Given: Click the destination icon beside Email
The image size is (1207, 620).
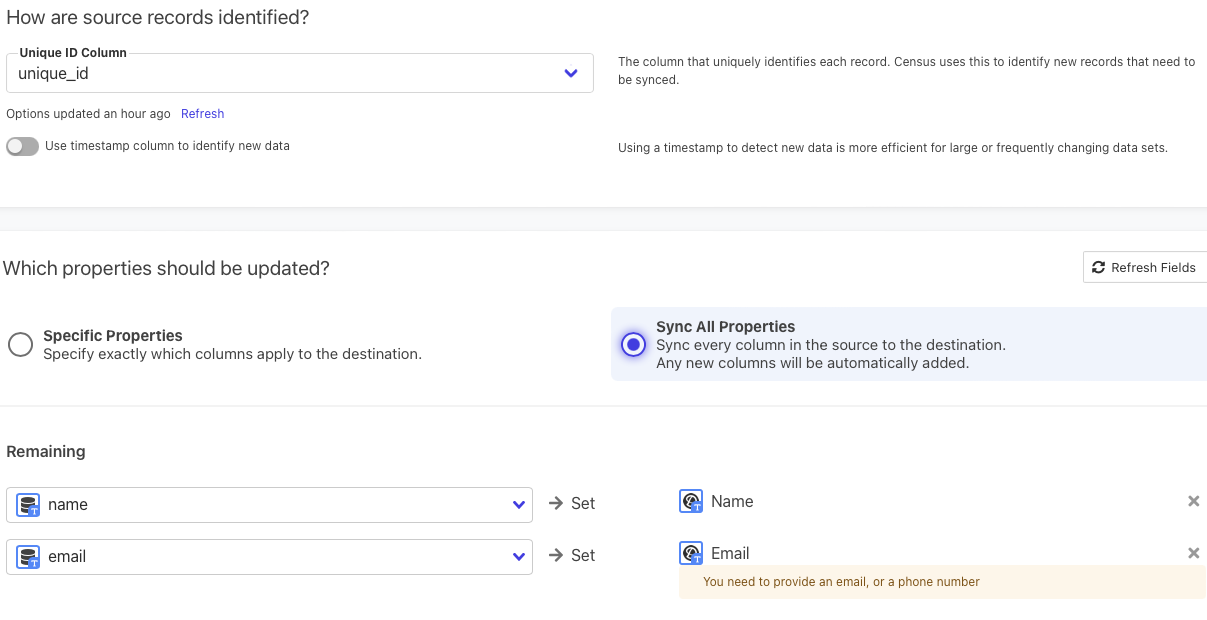Looking at the screenshot, I should [x=691, y=554].
